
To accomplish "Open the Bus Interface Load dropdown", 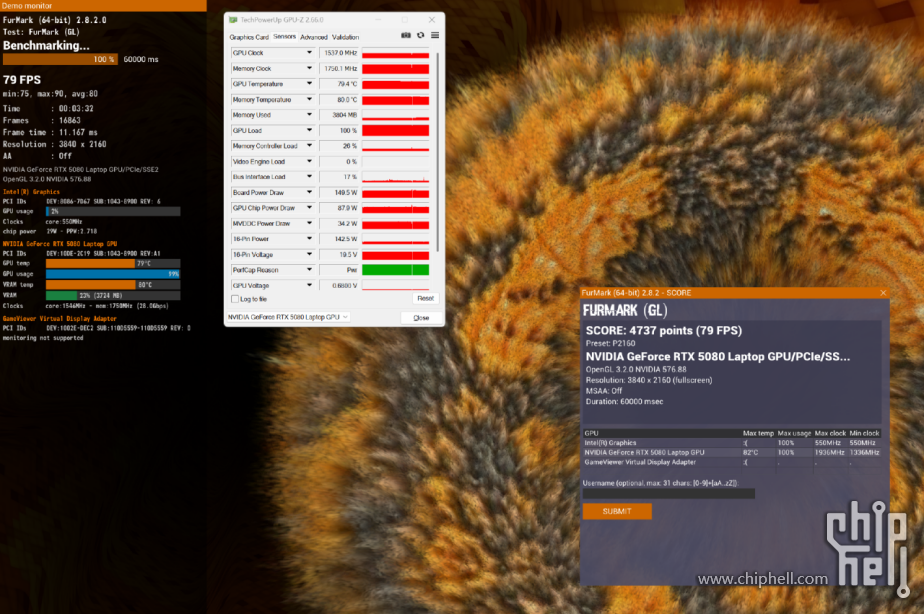I will click(309, 177).
